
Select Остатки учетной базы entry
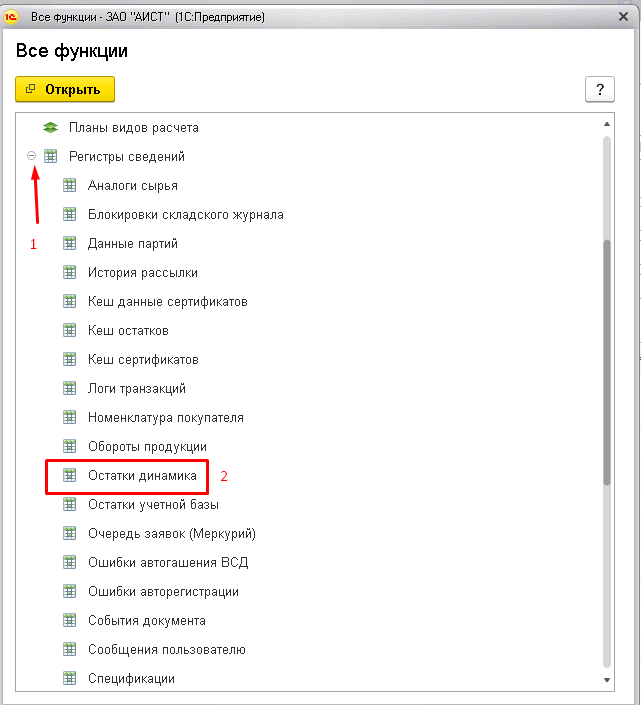pyautogui.click(x=153, y=504)
